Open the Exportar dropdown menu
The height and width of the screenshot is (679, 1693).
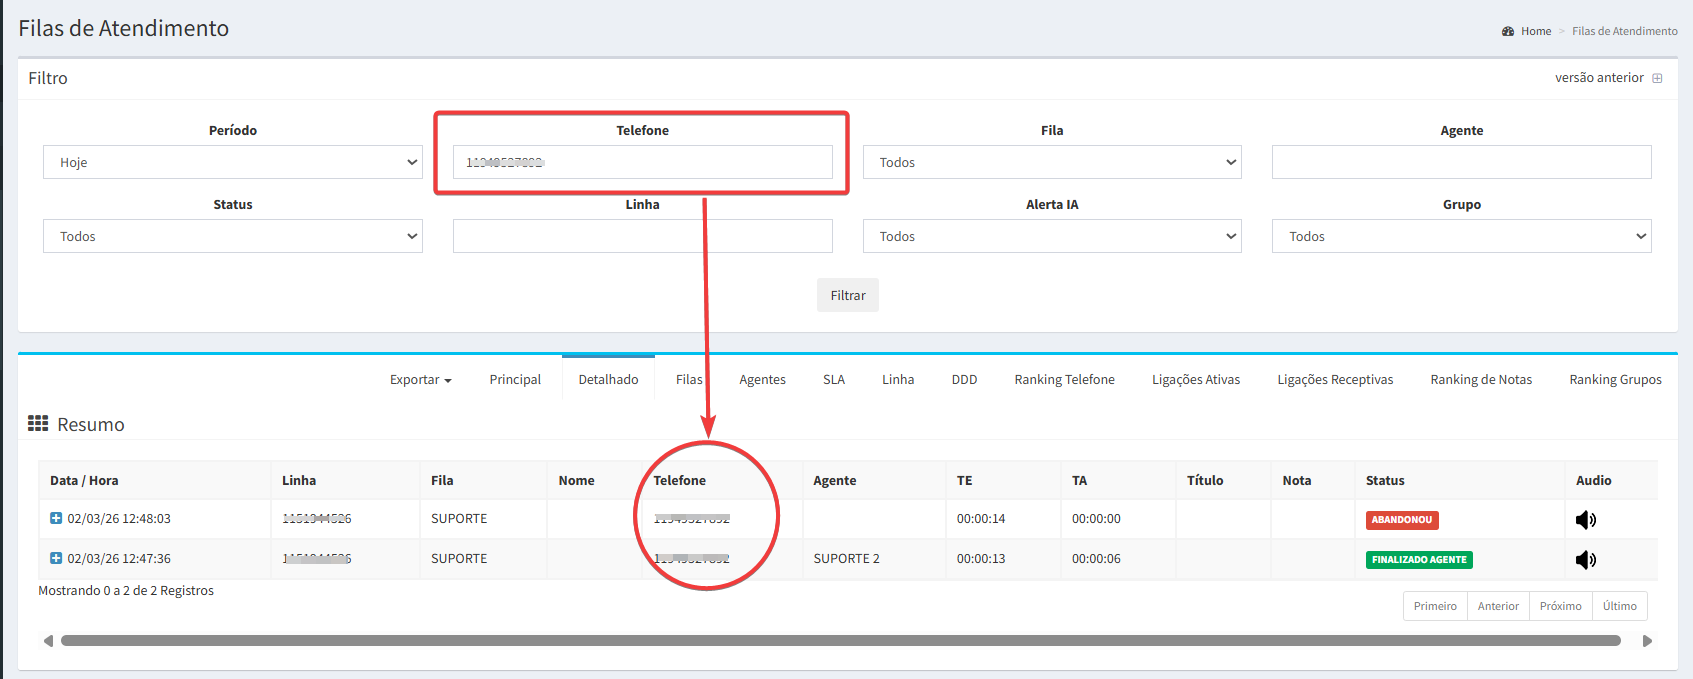[x=420, y=380]
